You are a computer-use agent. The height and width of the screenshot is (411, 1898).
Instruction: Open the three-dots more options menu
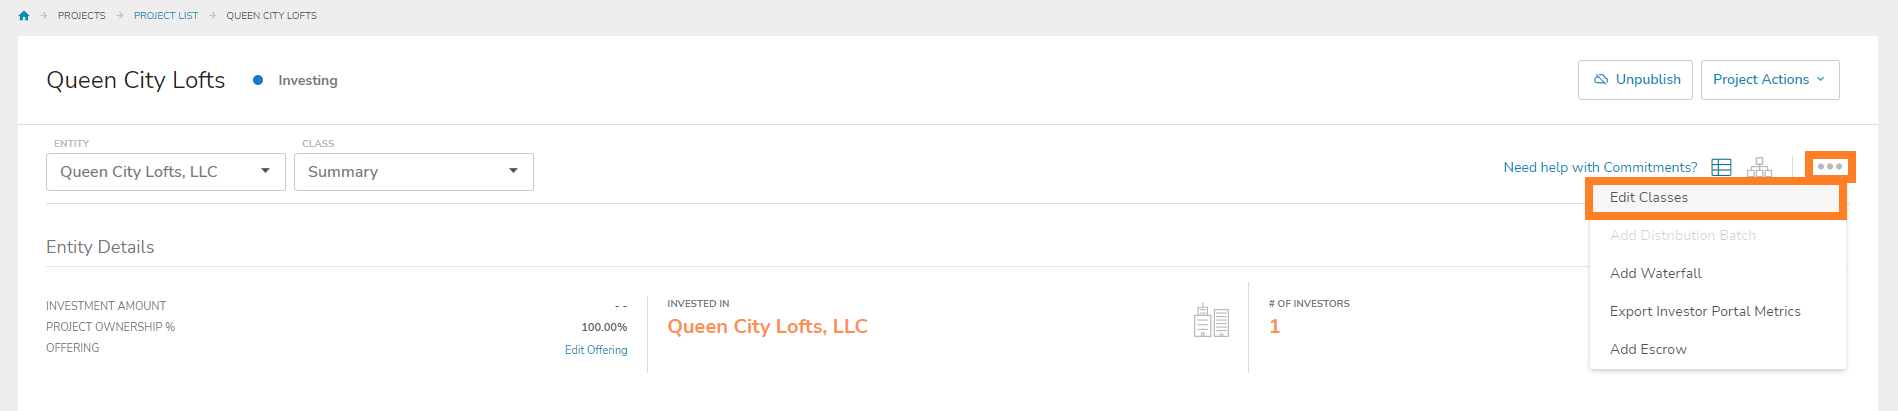1830,167
